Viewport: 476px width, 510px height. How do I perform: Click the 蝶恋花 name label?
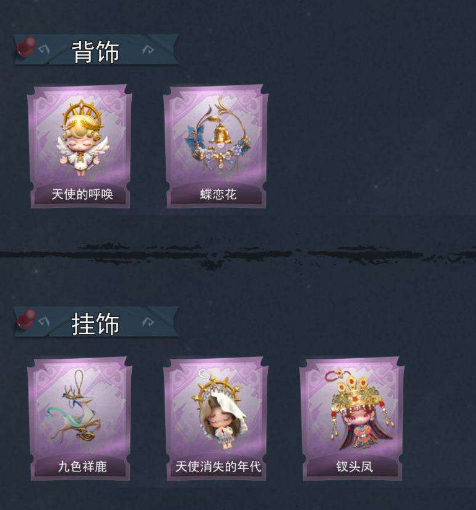pos(218,194)
